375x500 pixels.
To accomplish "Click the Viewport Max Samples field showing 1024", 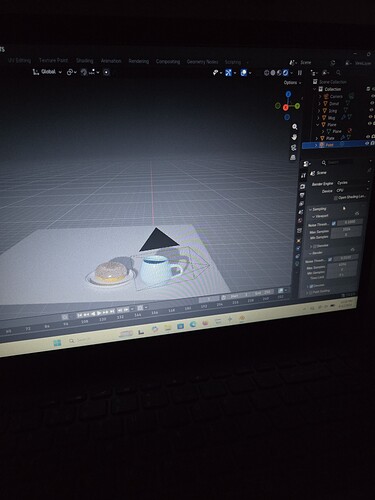I will [347, 229].
